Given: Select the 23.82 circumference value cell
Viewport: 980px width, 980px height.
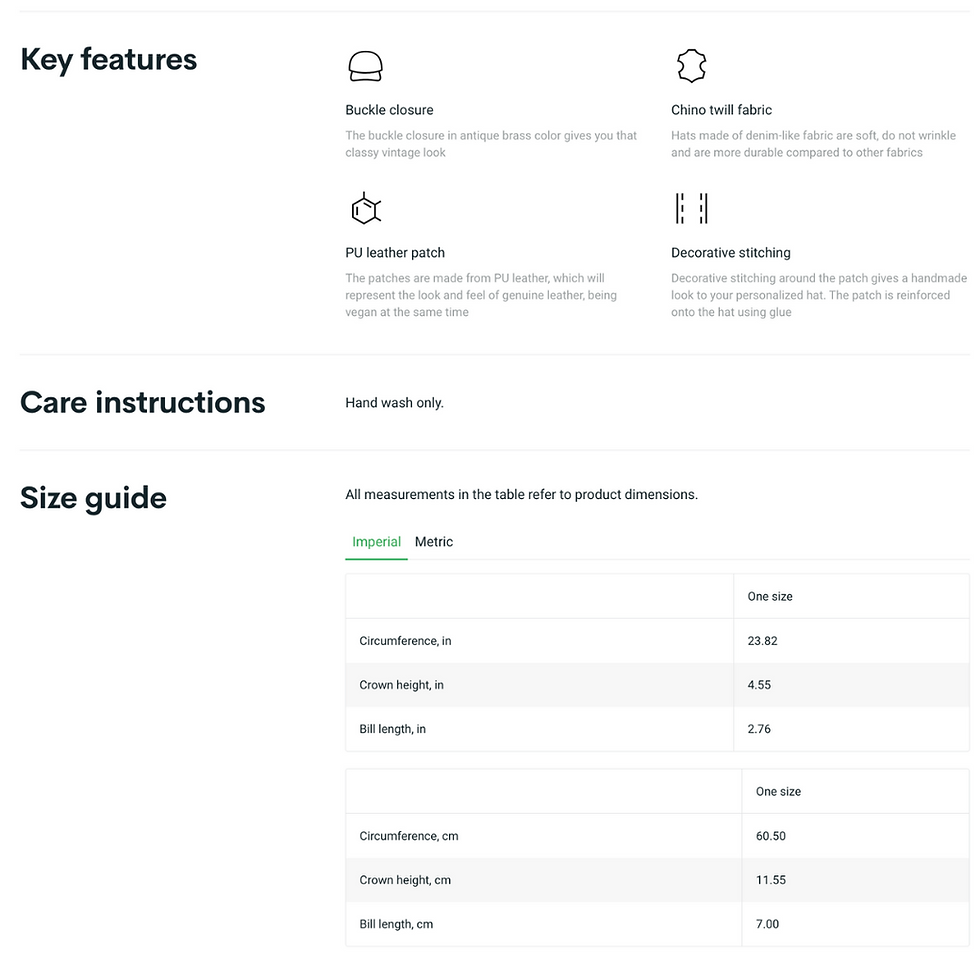Looking at the screenshot, I should point(851,641).
